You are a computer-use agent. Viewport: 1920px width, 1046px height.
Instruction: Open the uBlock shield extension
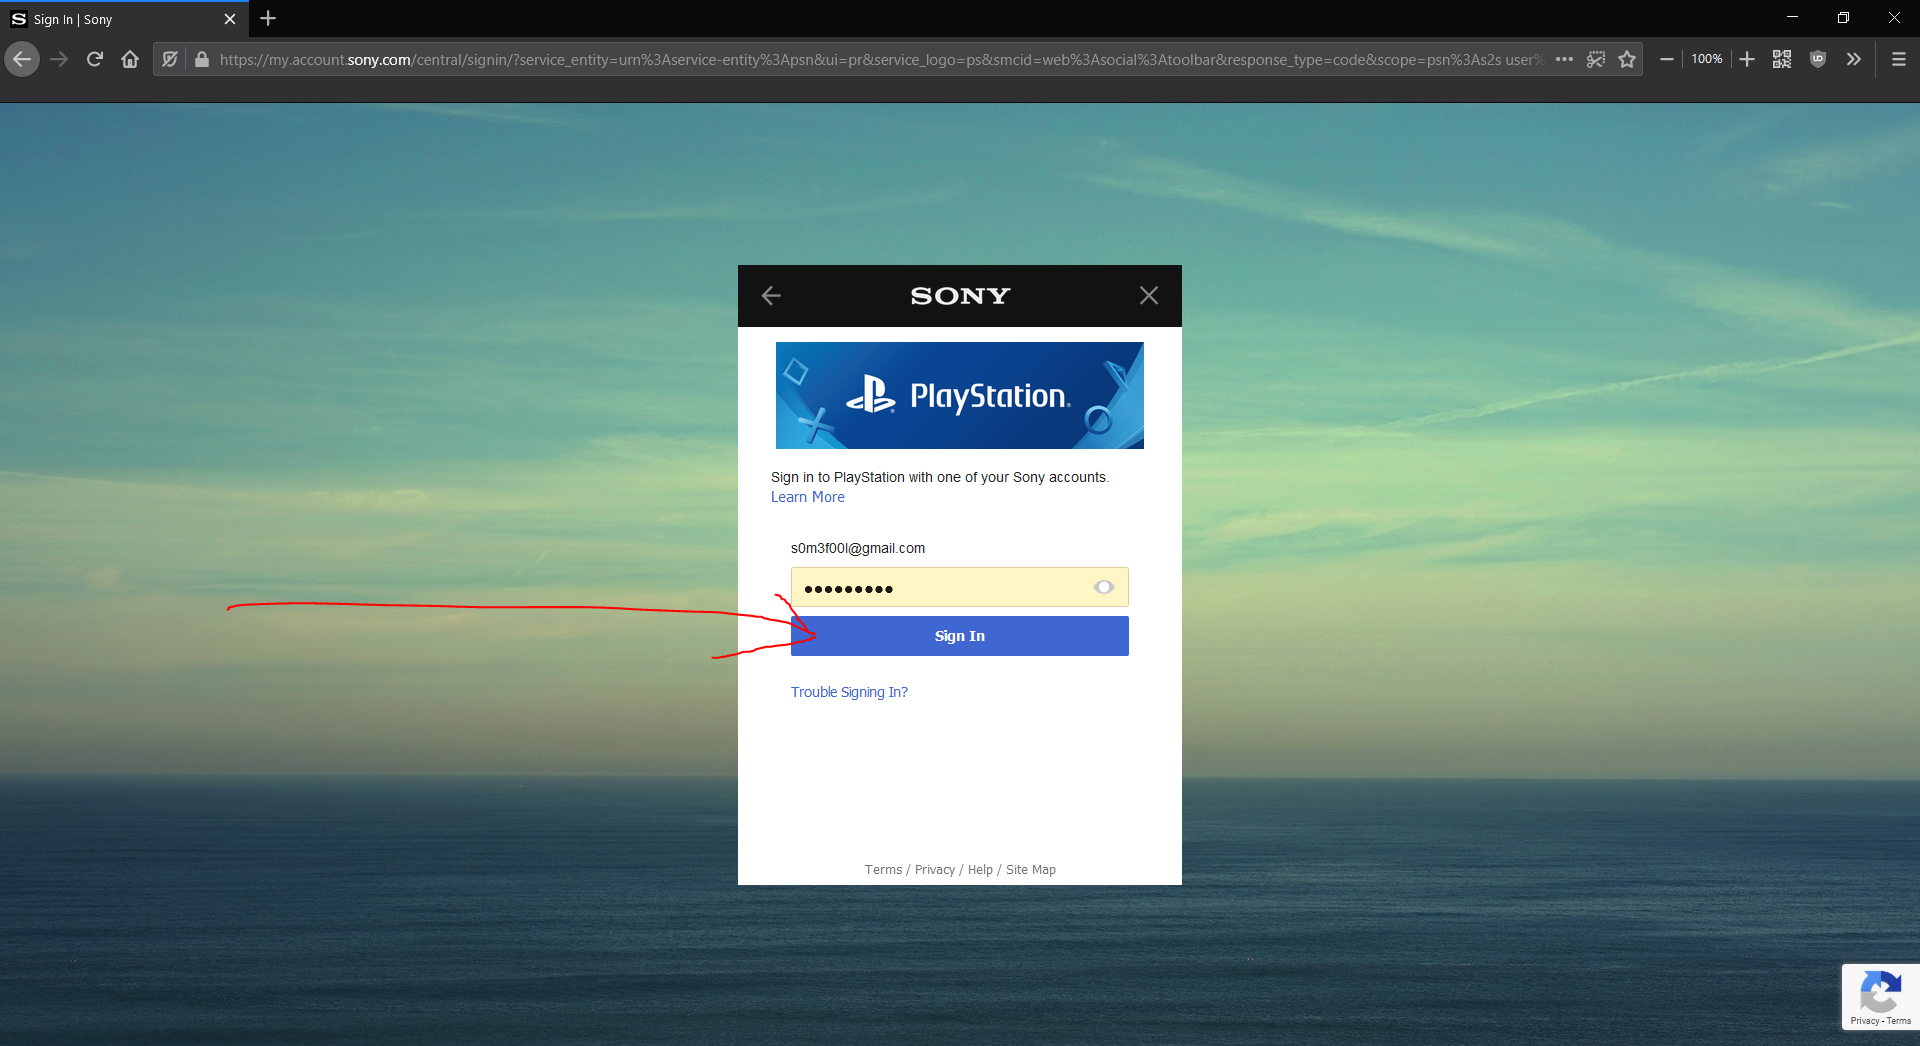(x=1818, y=59)
